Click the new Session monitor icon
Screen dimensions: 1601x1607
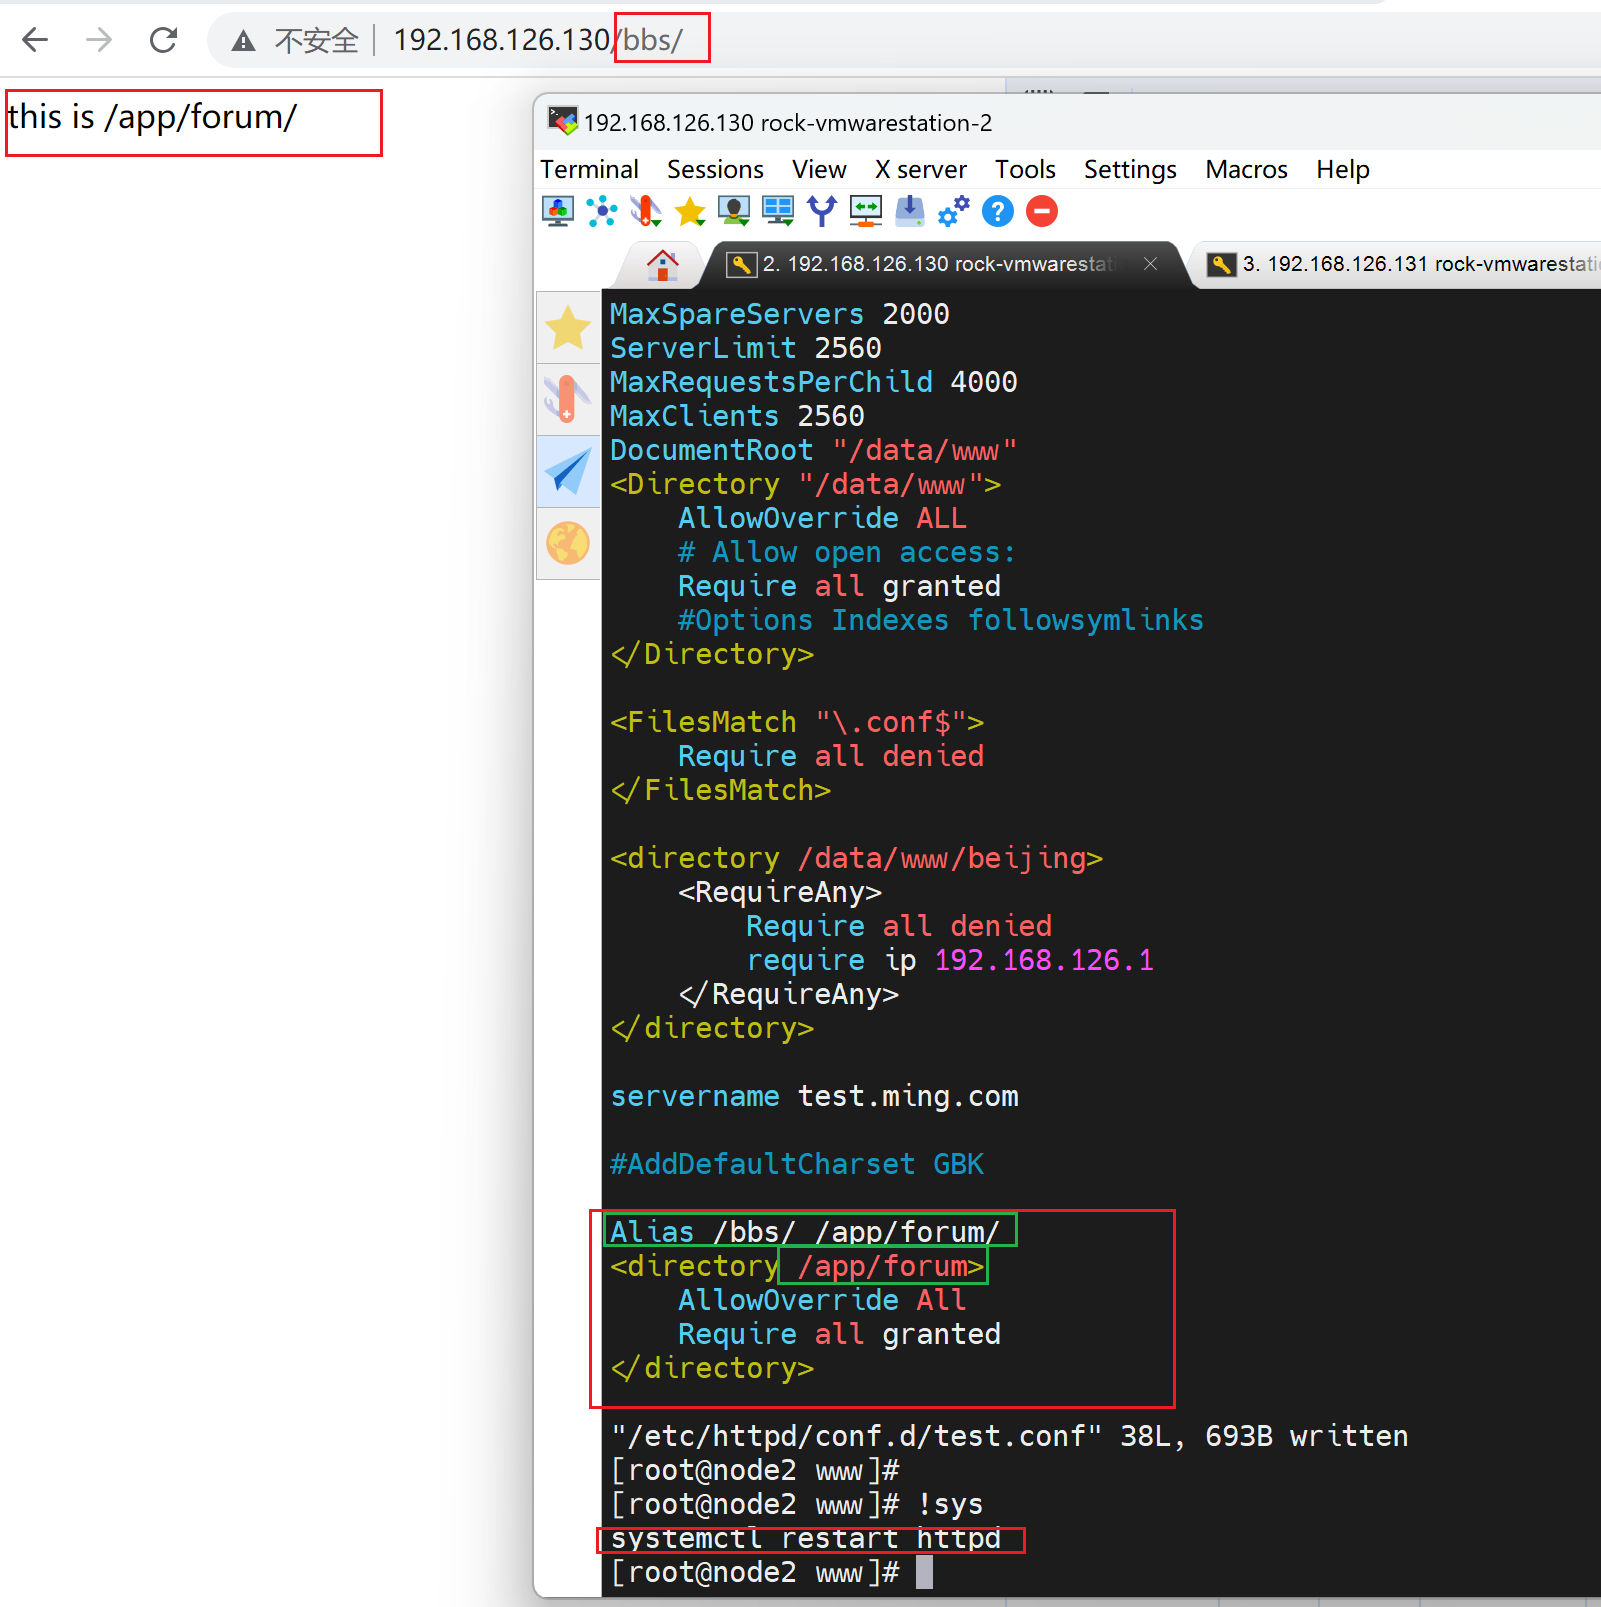pyautogui.click(x=557, y=211)
